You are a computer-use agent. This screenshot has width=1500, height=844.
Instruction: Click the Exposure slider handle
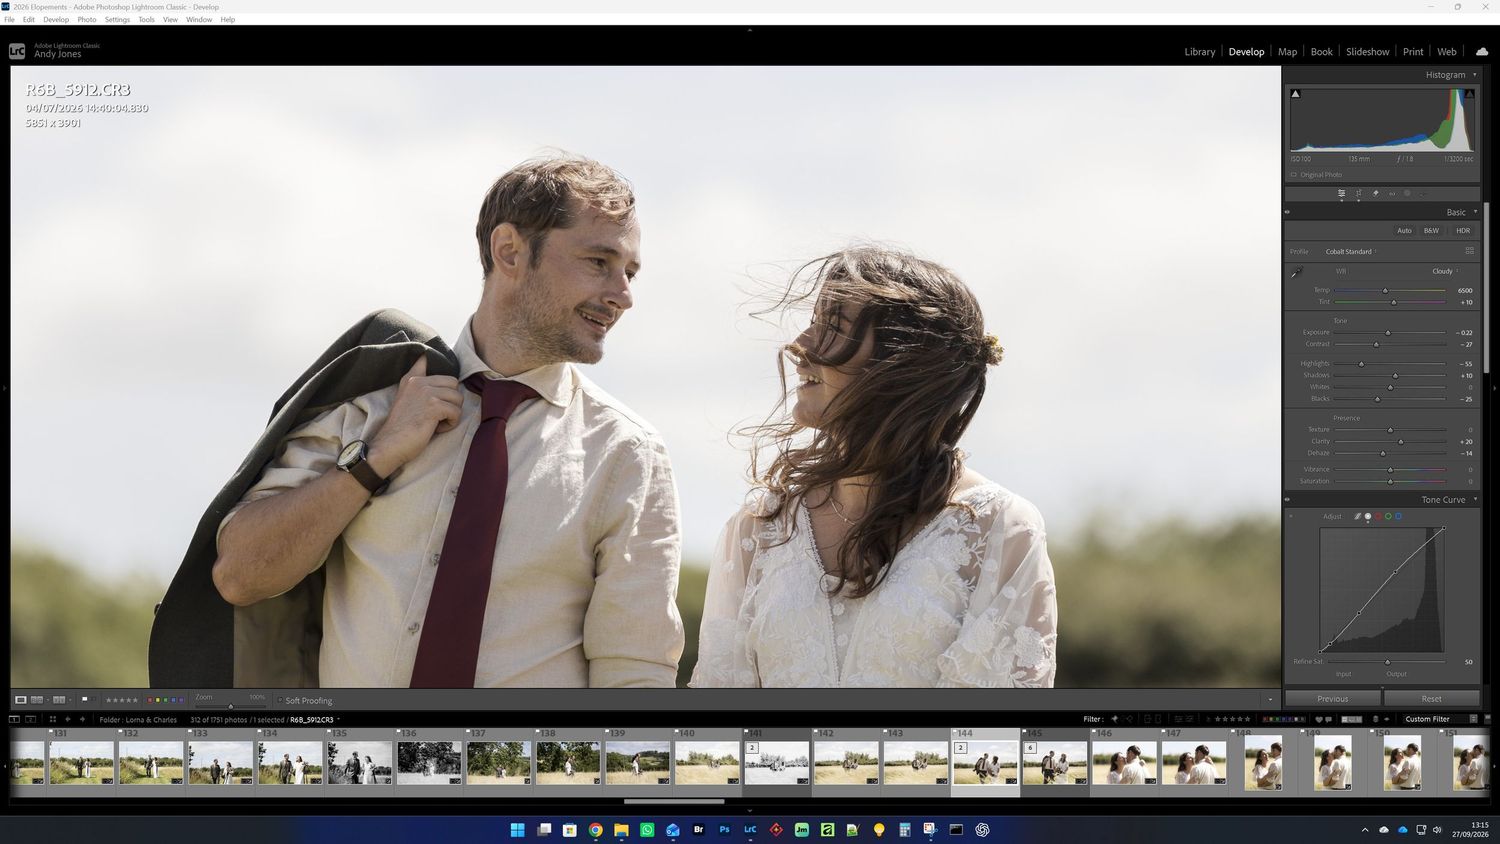click(x=1387, y=333)
